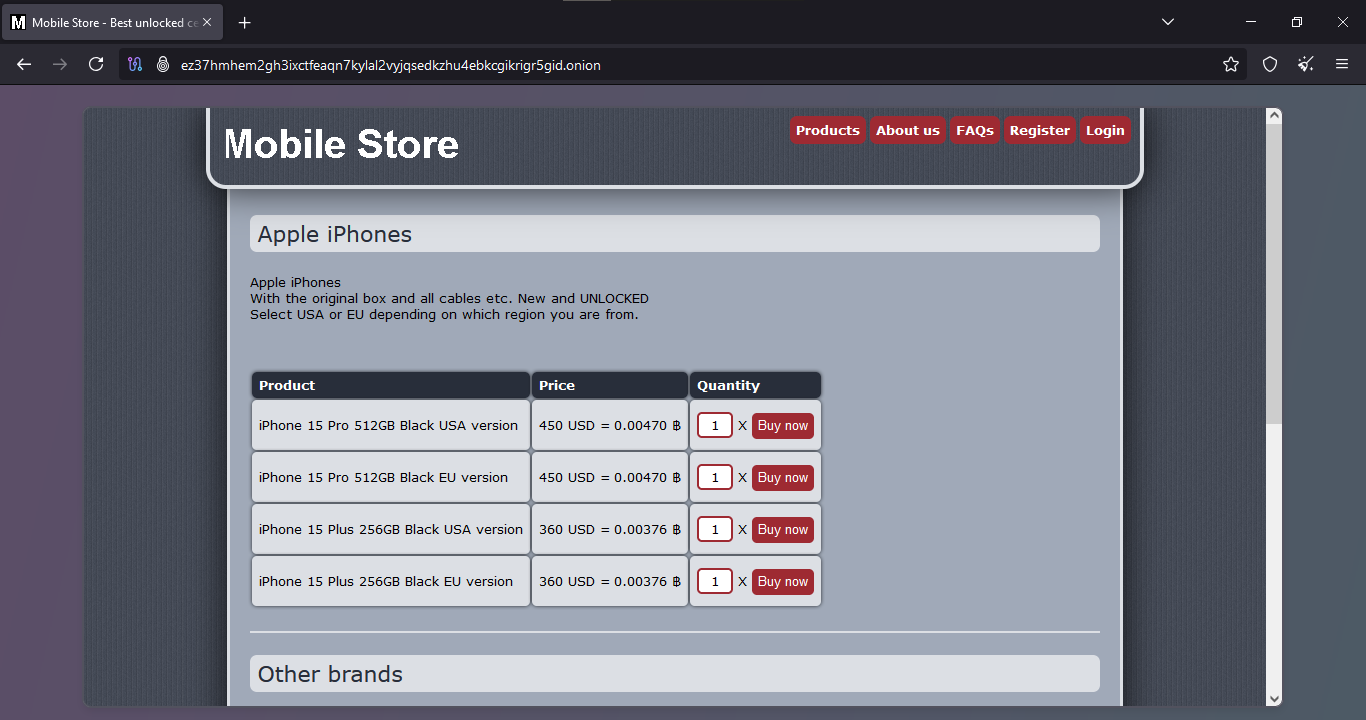
Task: Open the Products menu item
Action: [x=828, y=130]
